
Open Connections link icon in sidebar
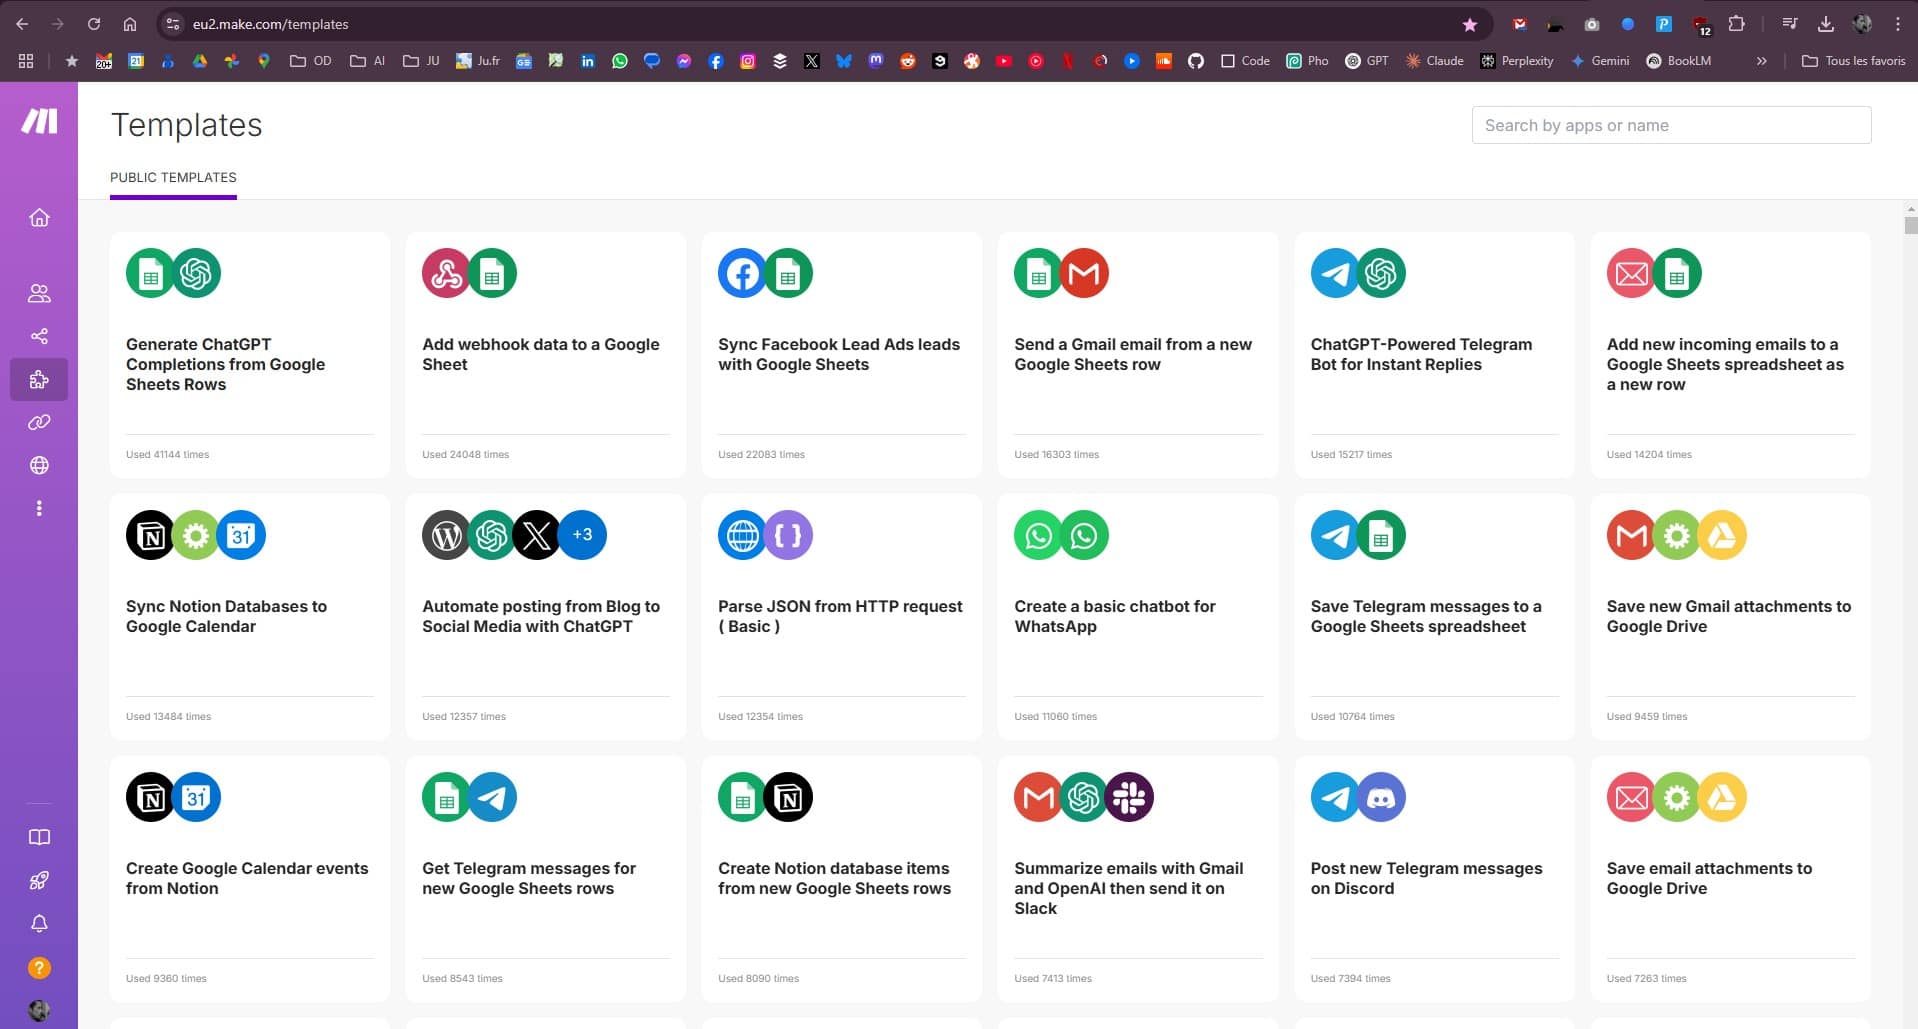tap(39, 422)
